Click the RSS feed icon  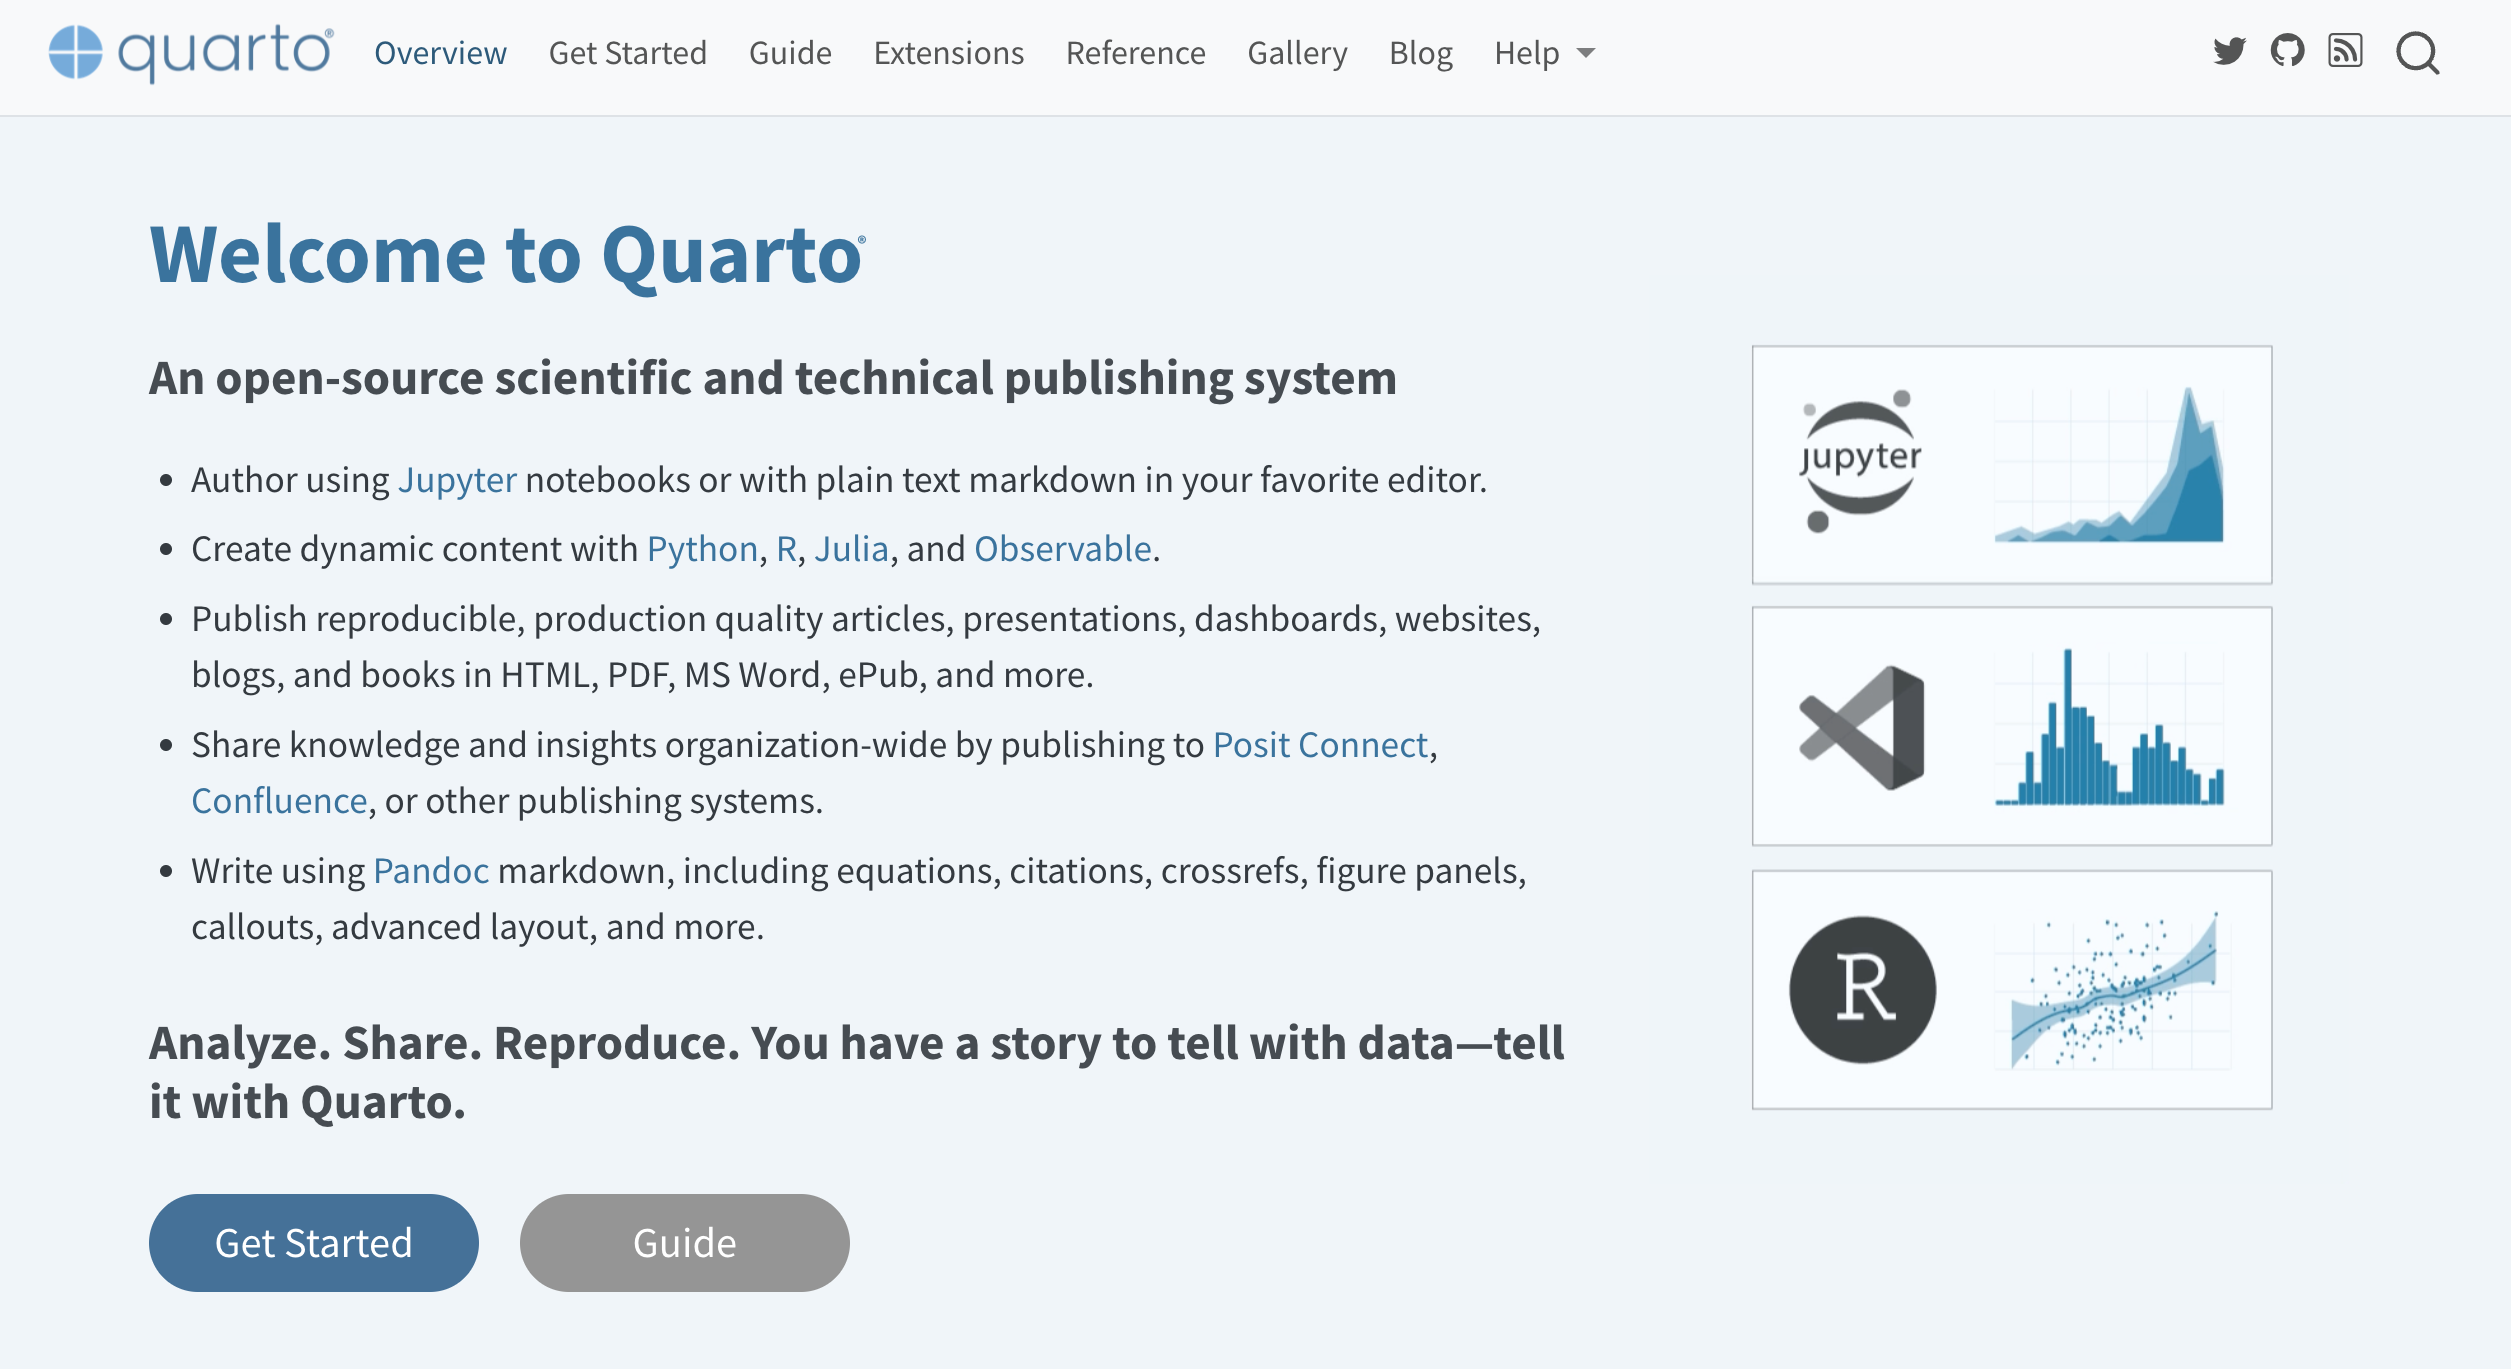tap(2345, 51)
